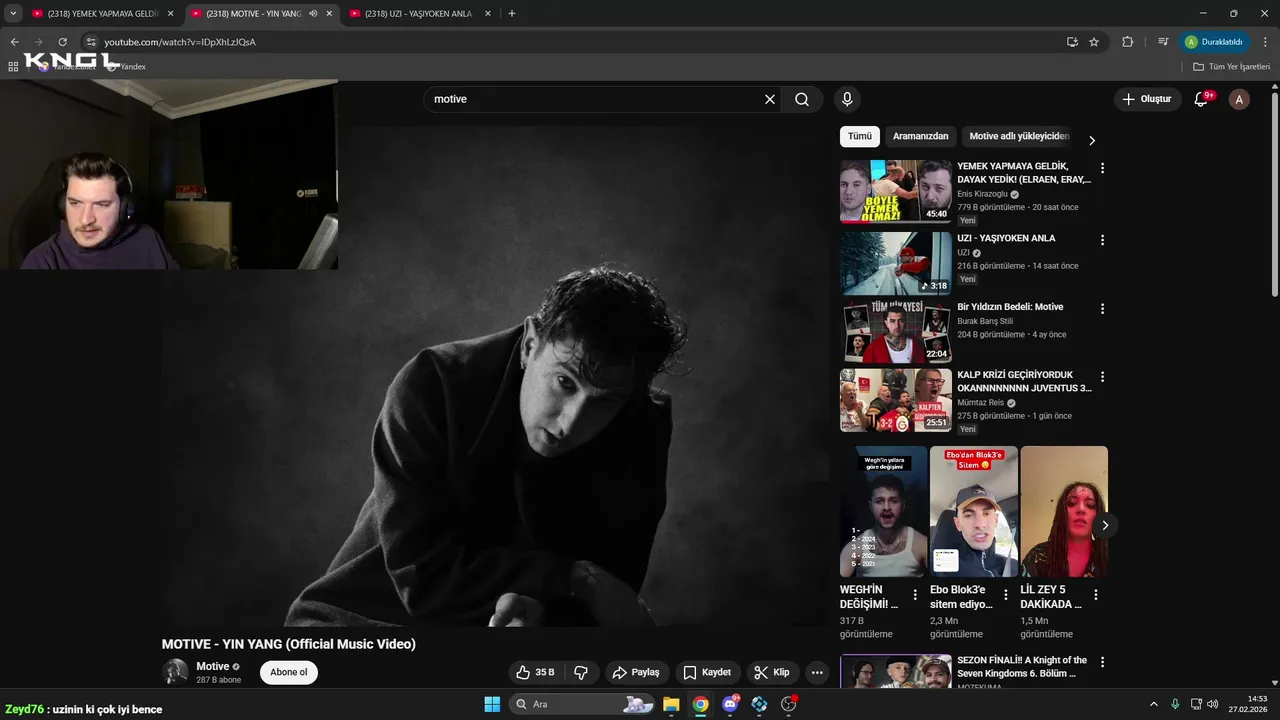Select the Aramanızdan filter chip
The height and width of the screenshot is (720, 1280).
click(920, 136)
